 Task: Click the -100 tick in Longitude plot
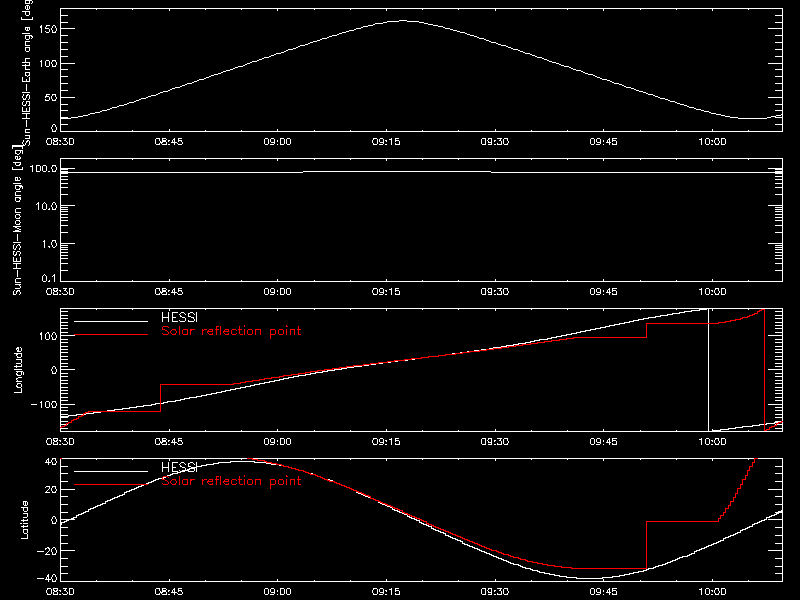tap(44, 404)
